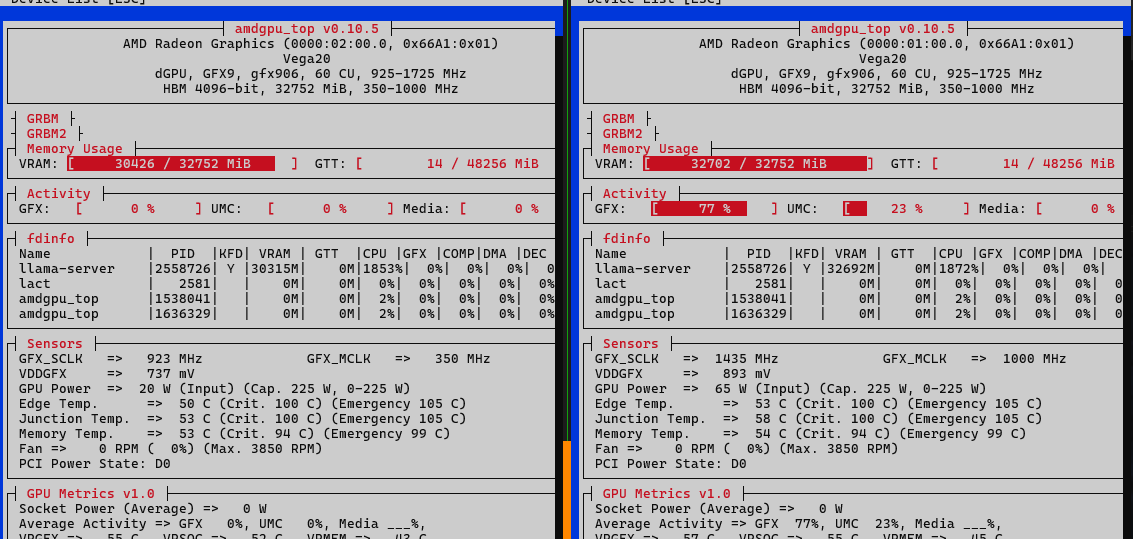Click the VDDGFX reading 893 mV
The height and width of the screenshot is (539, 1133).
(746, 374)
